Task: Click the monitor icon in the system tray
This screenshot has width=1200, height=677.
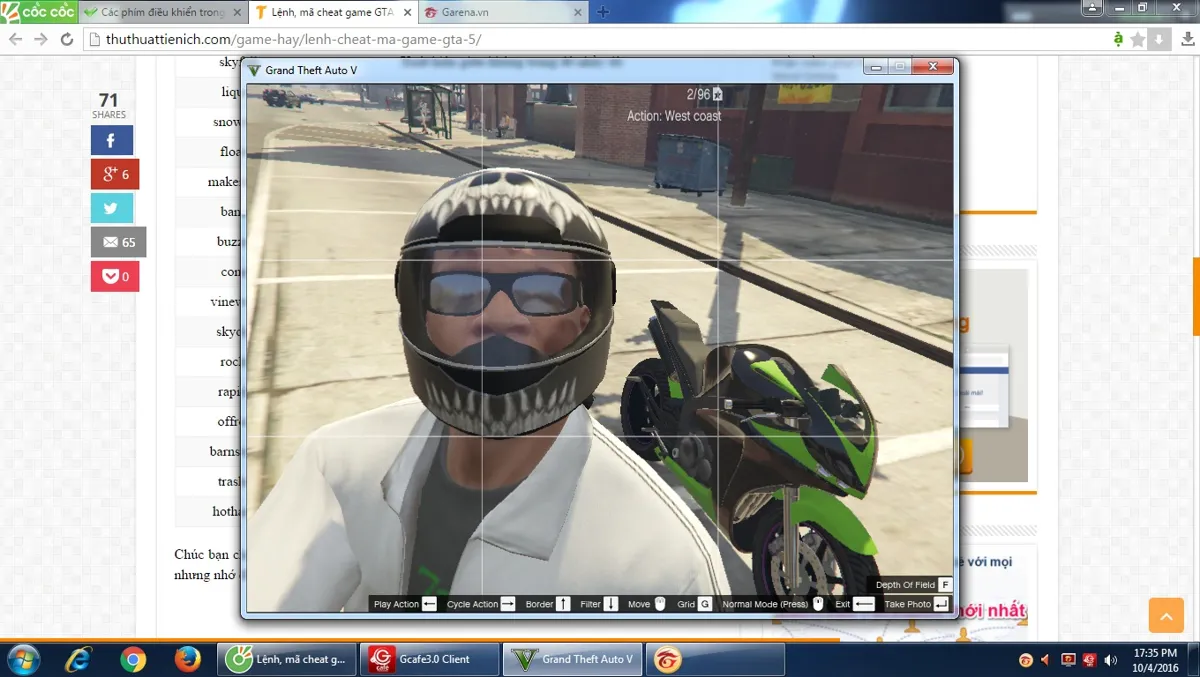Action: coord(1068,660)
